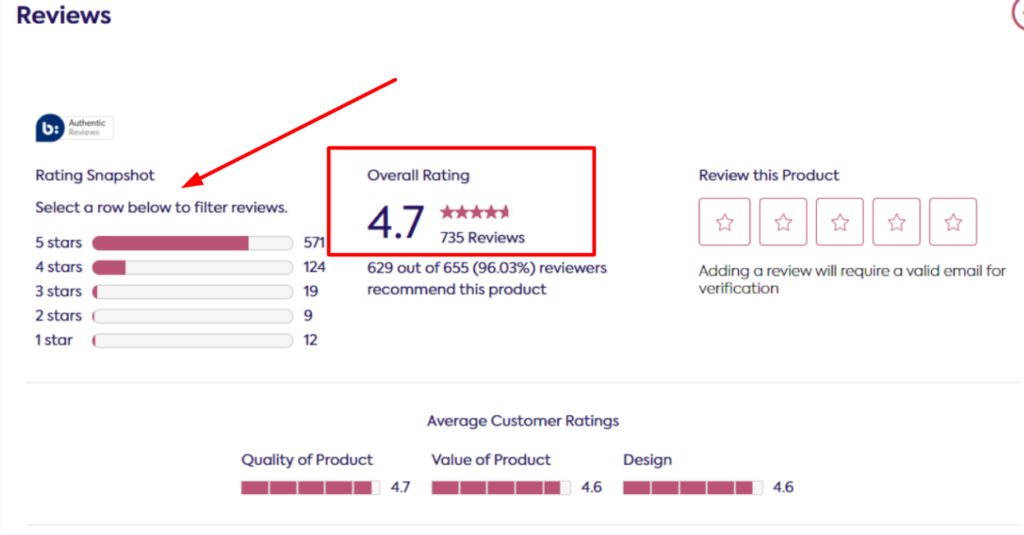Image resolution: width=1024 pixels, height=535 pixels.
Task: Click the second star rating box
Action: point(783,222)
